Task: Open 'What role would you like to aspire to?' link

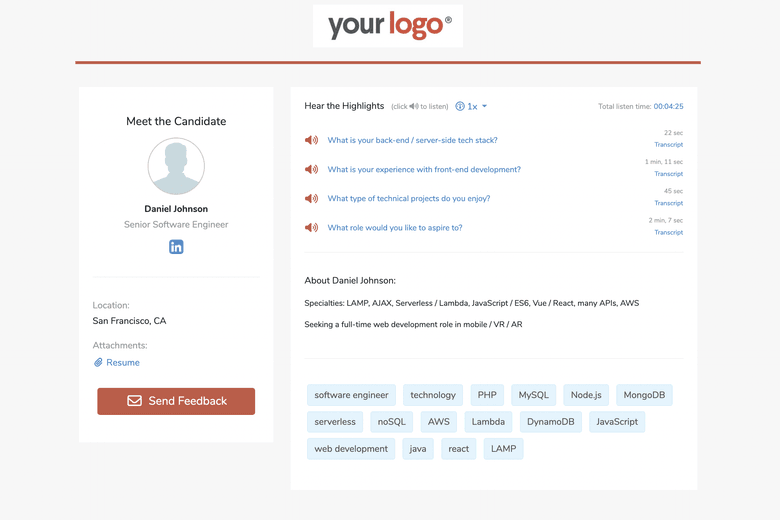Action: (395, 228)
